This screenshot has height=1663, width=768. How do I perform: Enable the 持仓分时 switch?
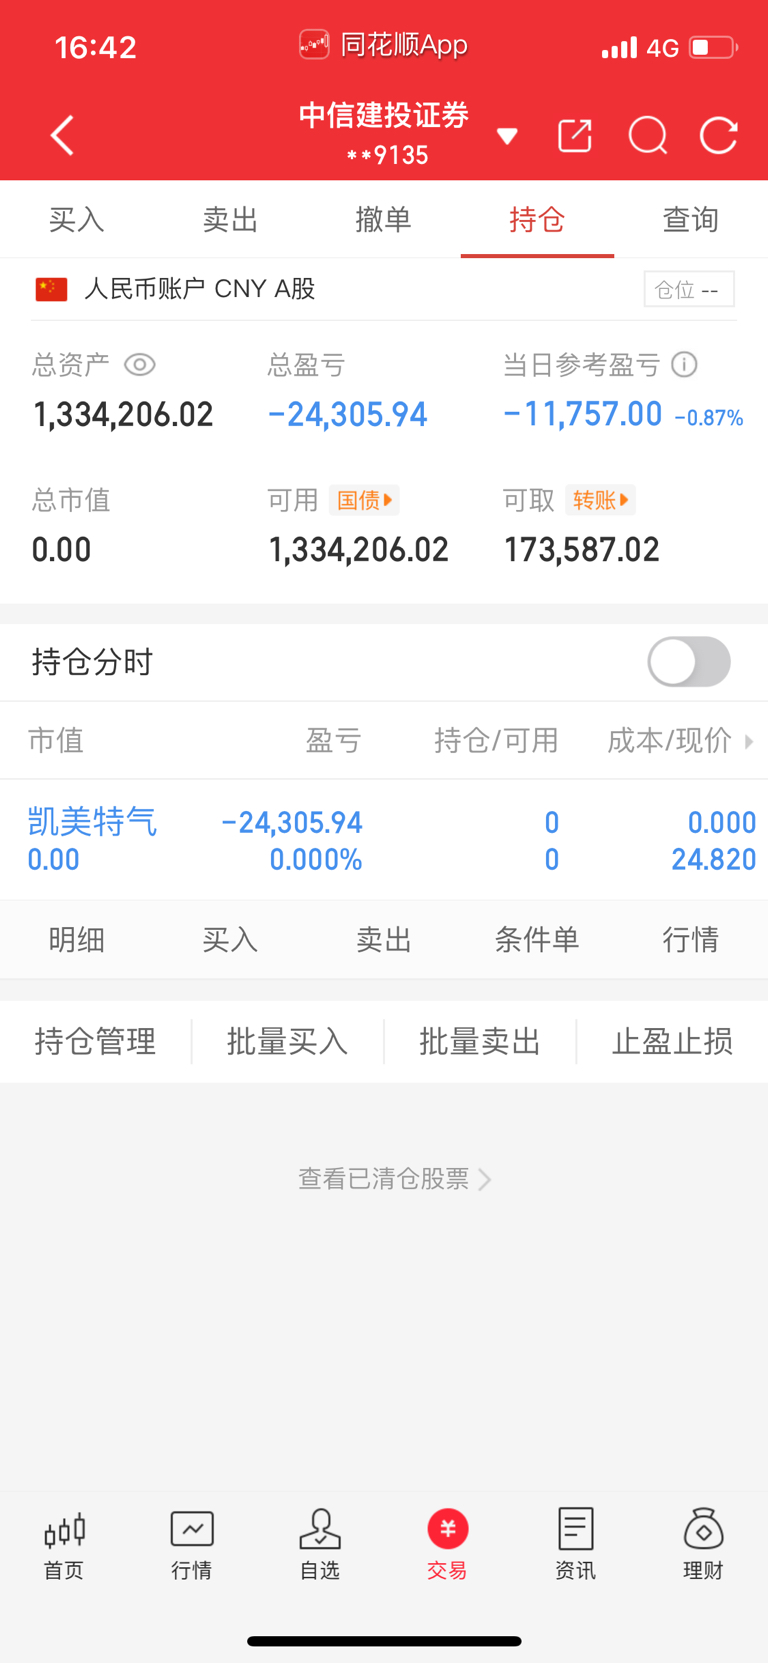(689, 662)
